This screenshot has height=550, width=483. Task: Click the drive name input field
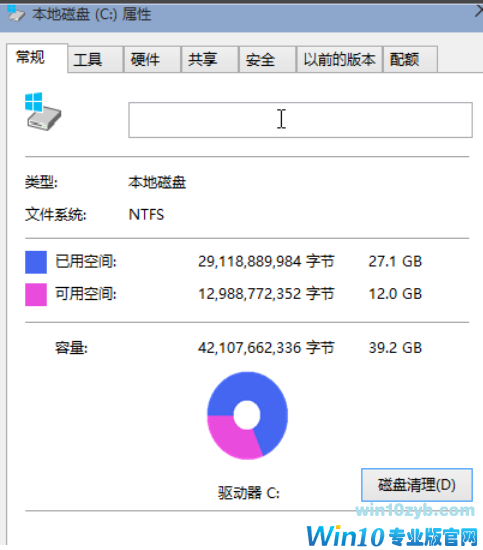(300, 120)
